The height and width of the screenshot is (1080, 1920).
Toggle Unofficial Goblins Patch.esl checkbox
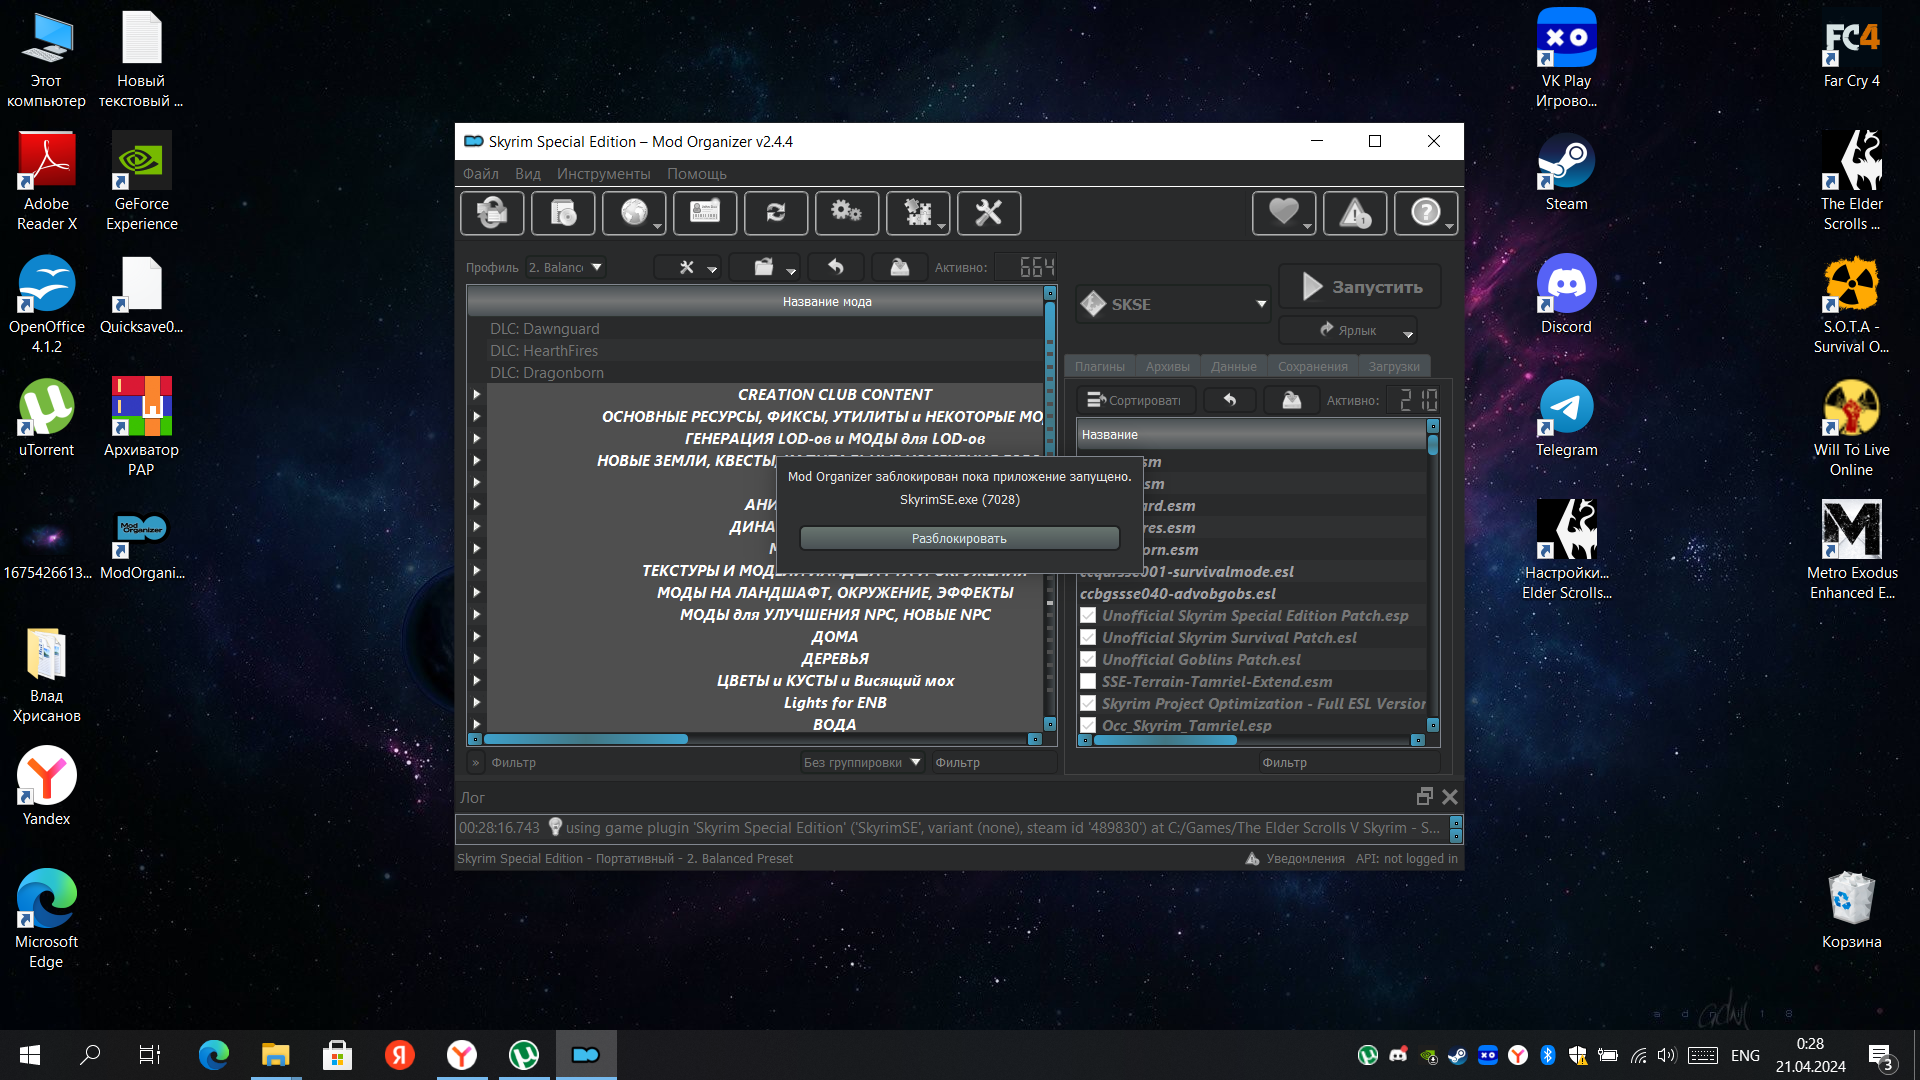[1088, 660]
